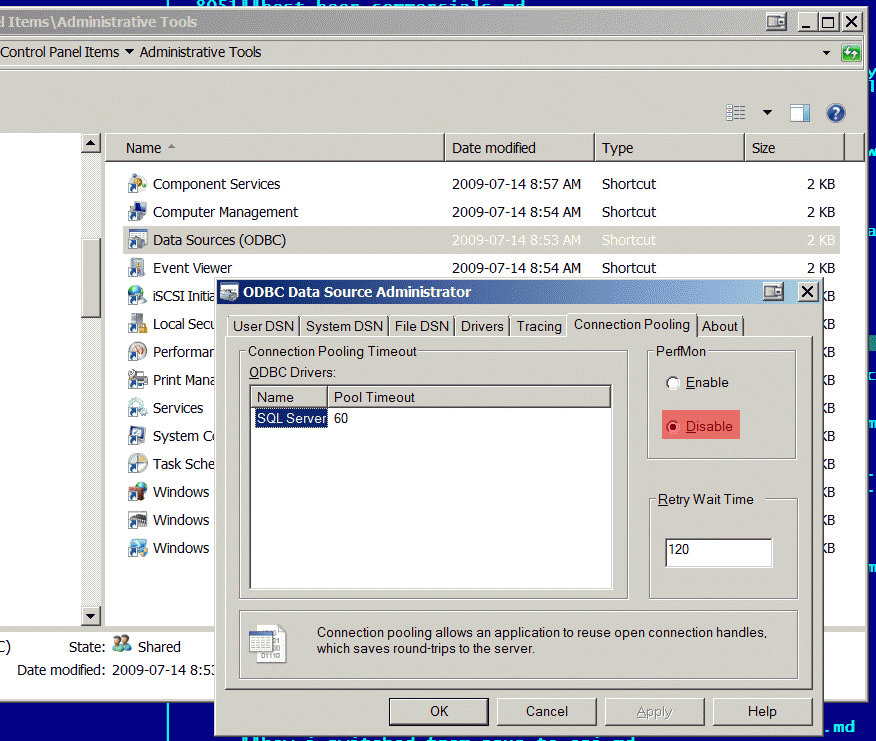Screen dimensions: 876x741
Task: Sort files by Date modified column
Action: click(x=520, y=148)
